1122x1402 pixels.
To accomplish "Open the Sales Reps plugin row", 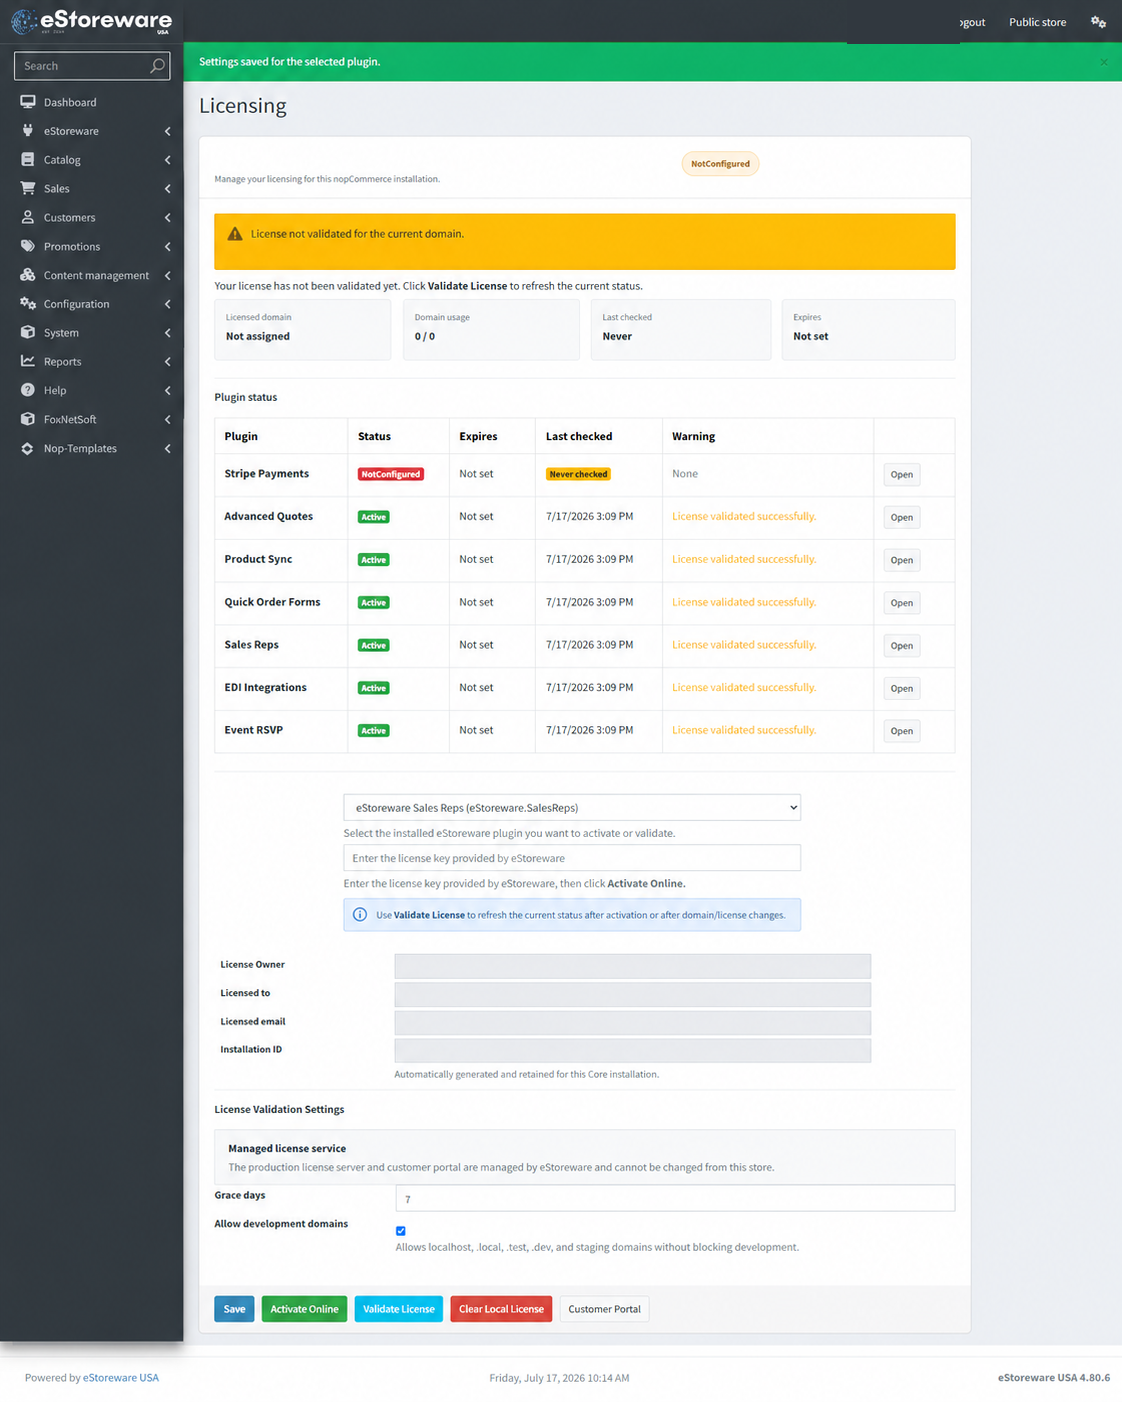I will click(902, 646).
